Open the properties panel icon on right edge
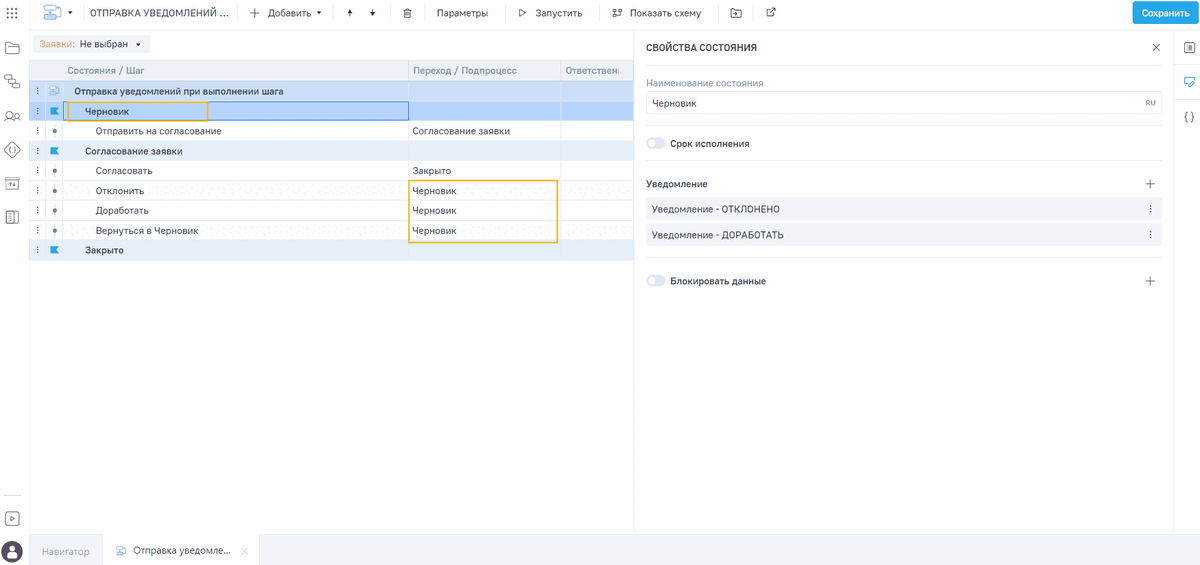This screenshot has height=565, width=1200. (x=1189, y=47)
